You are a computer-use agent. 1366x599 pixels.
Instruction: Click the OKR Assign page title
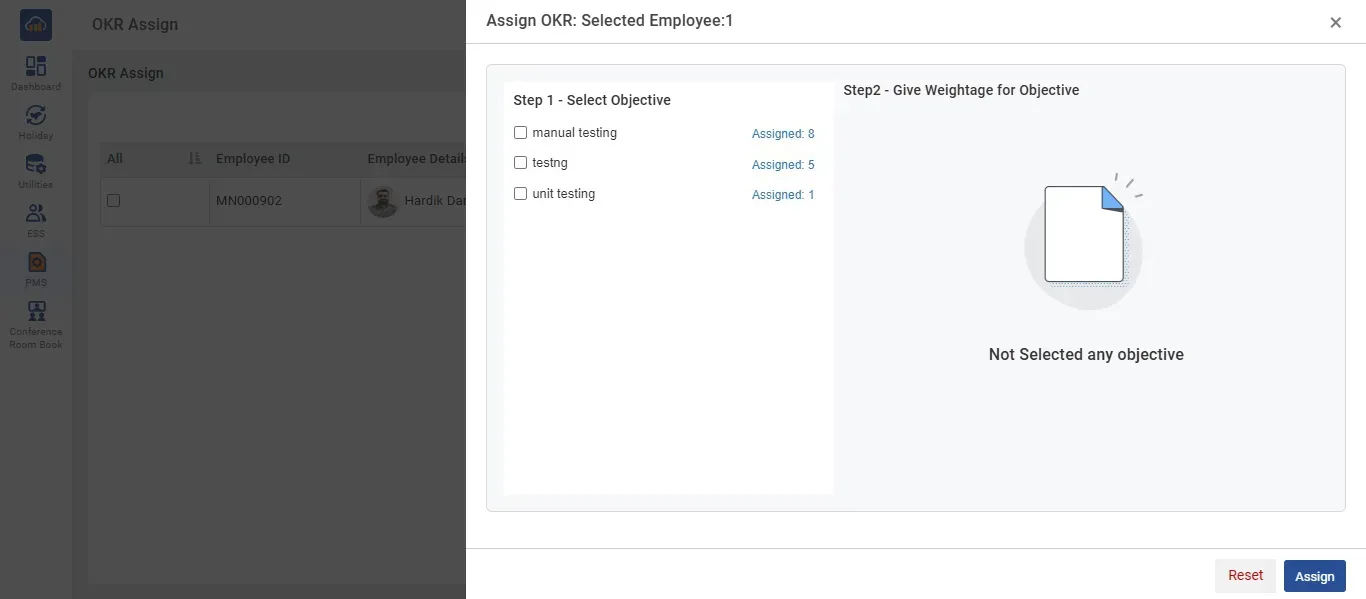click(x=134, y=23)
